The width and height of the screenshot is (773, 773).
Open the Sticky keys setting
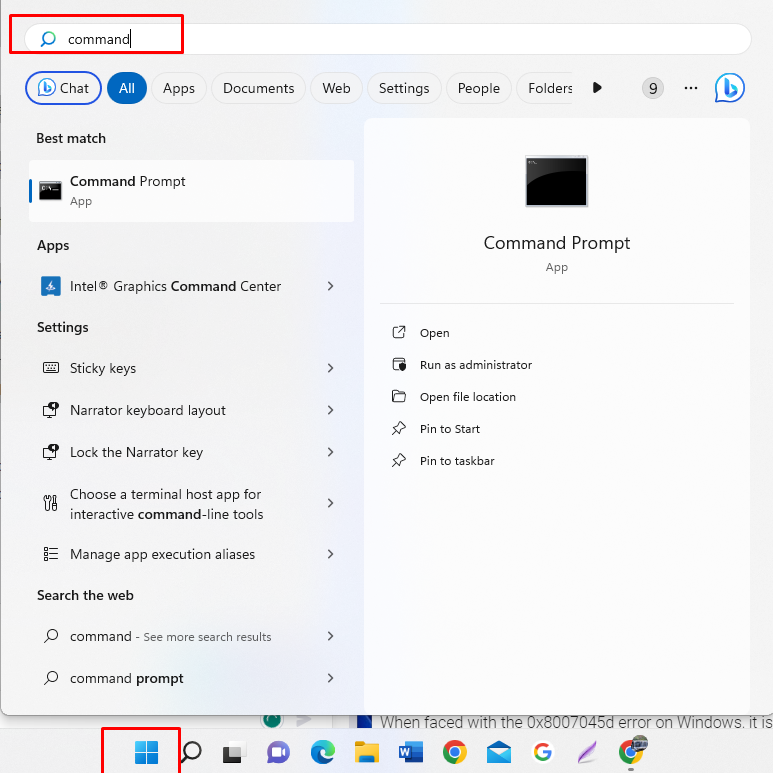pyautogui.click(x=191, y=368)
